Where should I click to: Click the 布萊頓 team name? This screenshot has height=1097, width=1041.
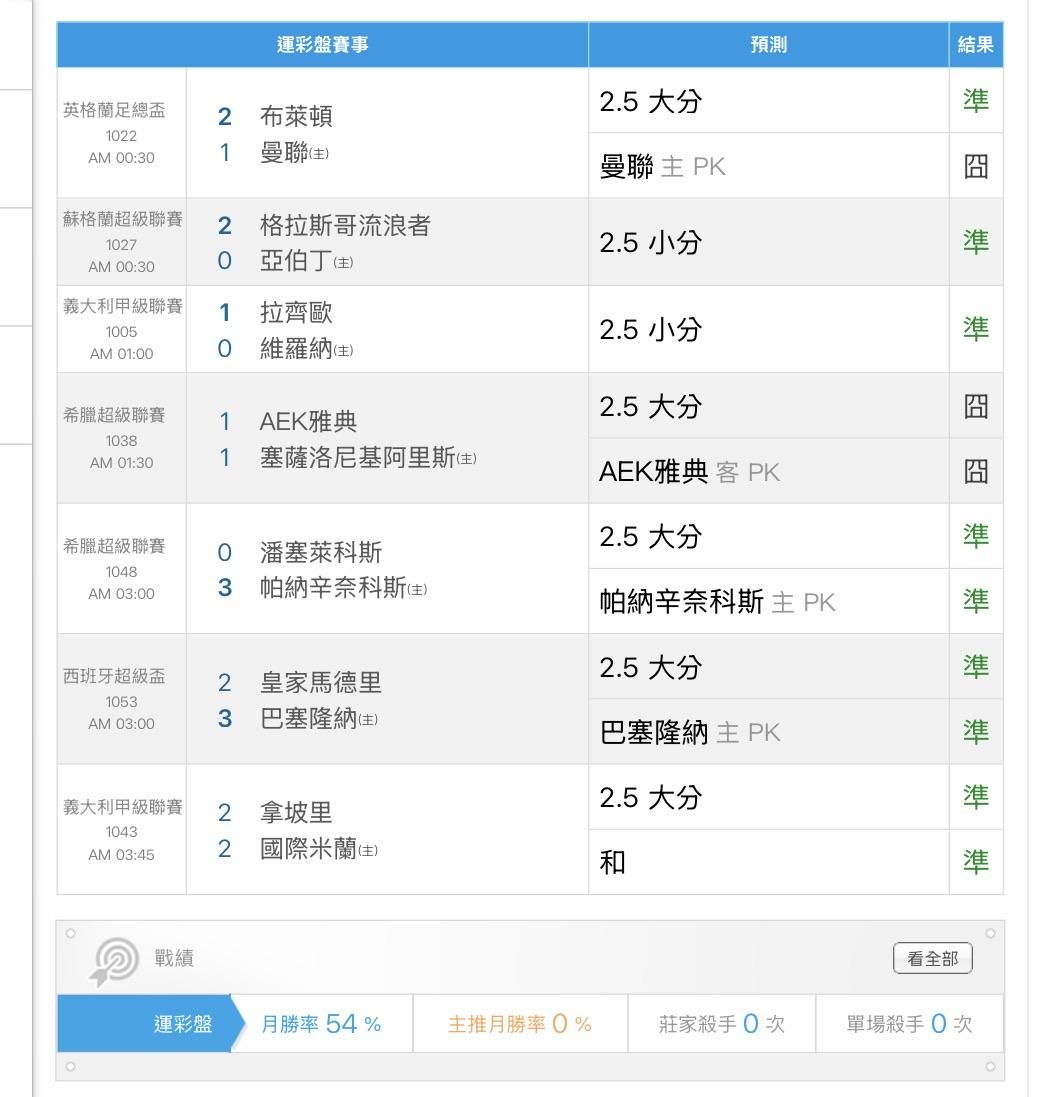(296, 117)
